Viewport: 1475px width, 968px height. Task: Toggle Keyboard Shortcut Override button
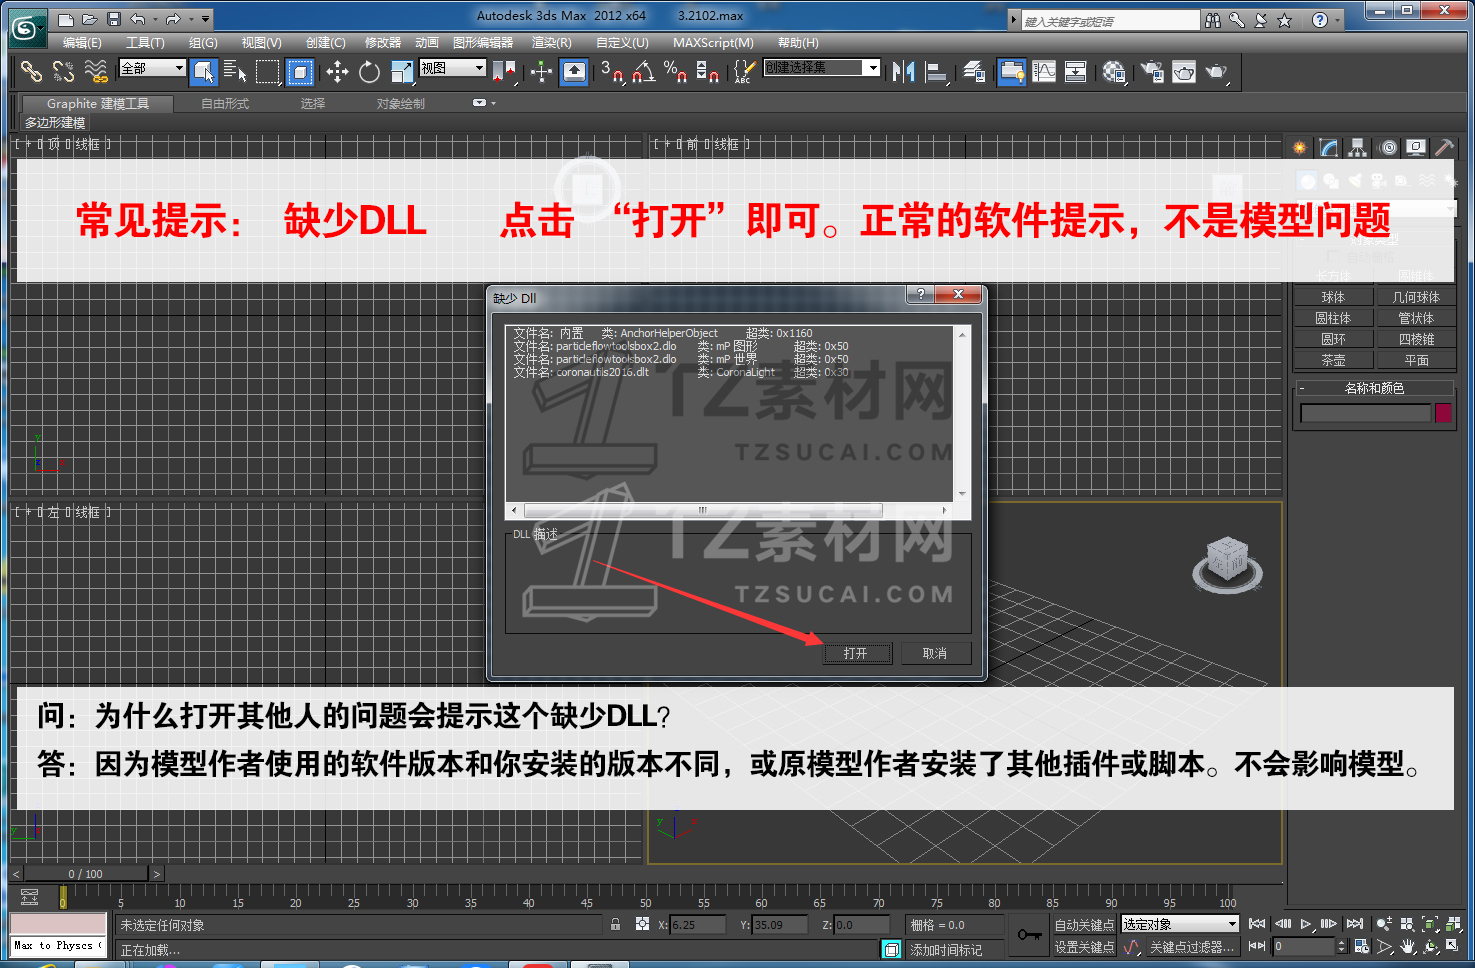coord(574,71)
